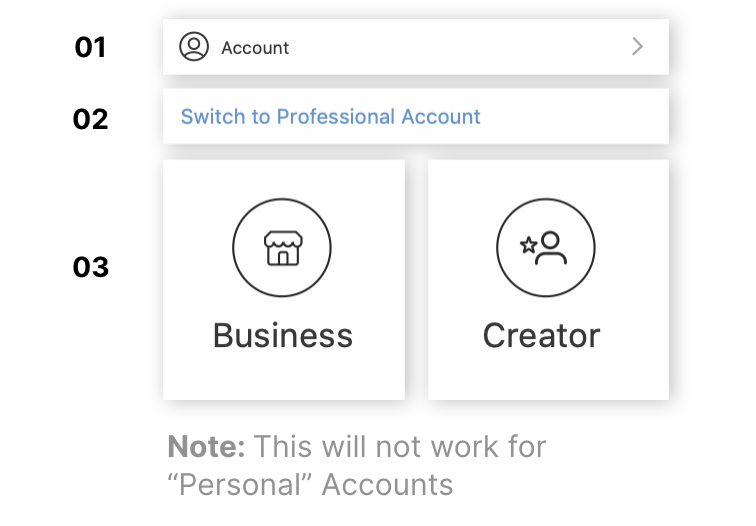Screen dimensions: 756x526
Task: Expand Account row via right chevron
Action: 637,46
